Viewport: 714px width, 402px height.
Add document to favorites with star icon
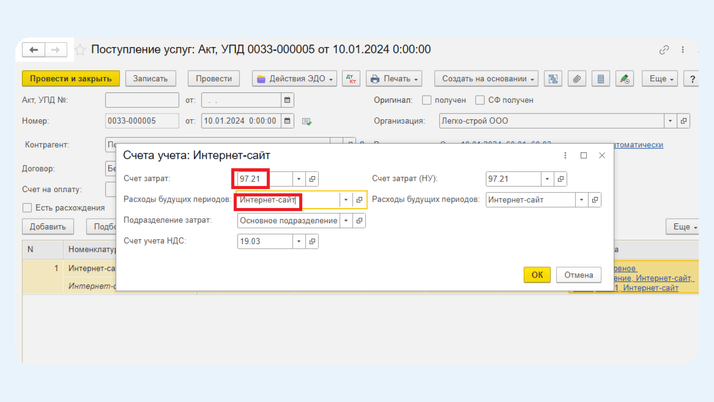point(80,50)
